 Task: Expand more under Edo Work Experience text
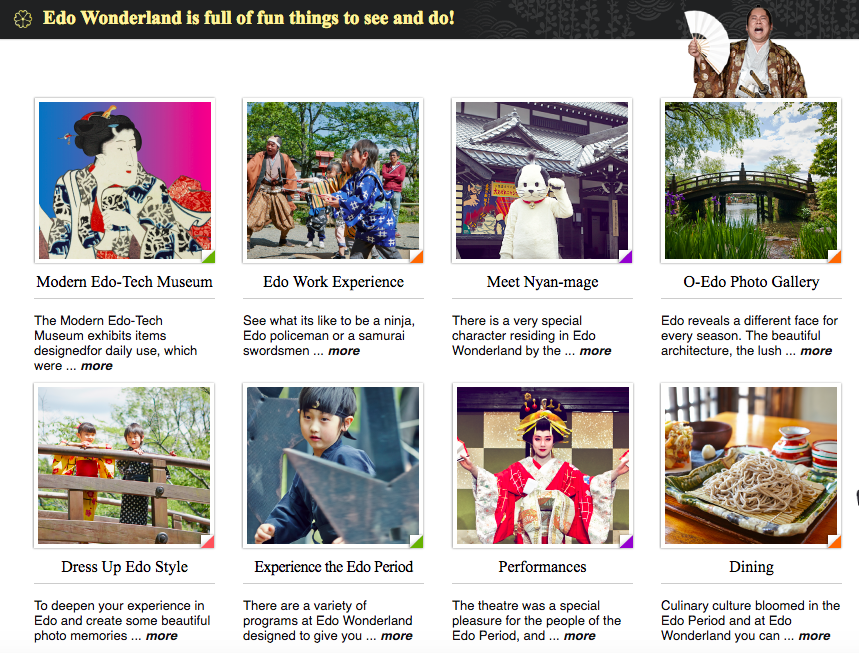[x=344, y=351]
